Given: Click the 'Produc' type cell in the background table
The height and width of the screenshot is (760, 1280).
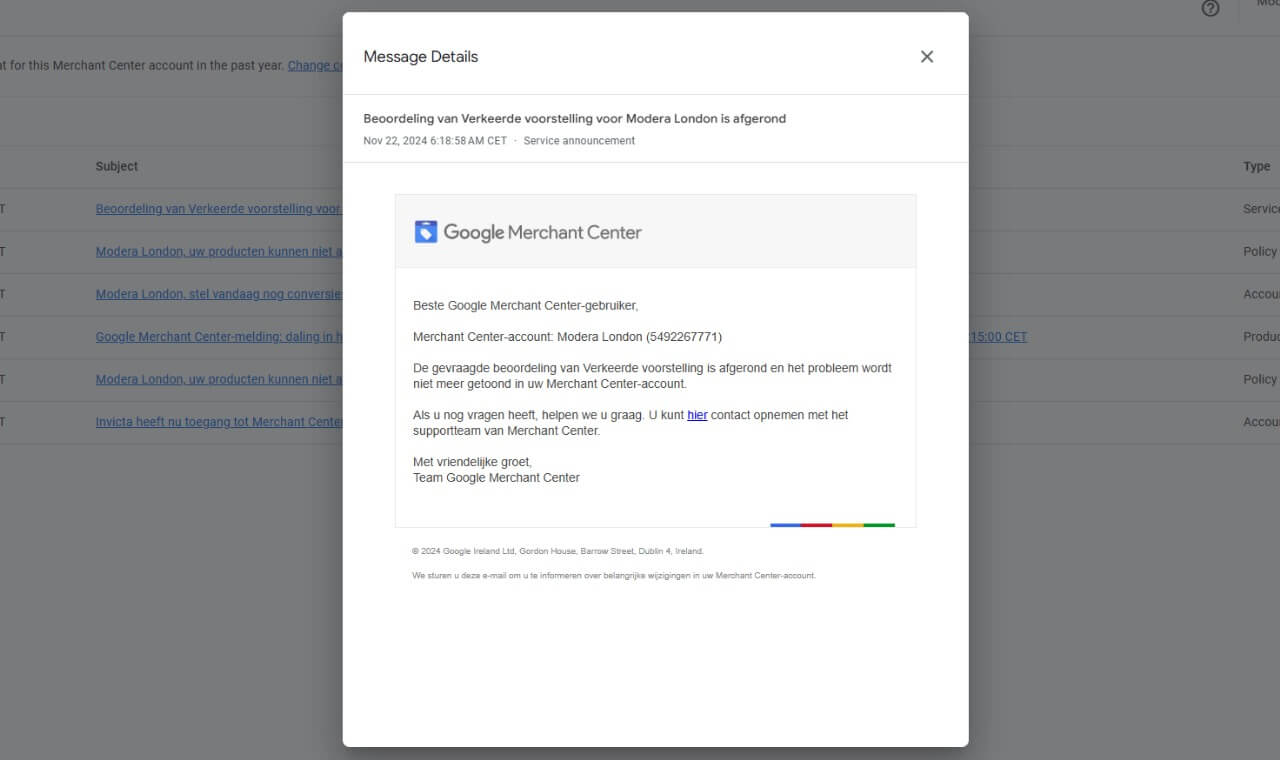Looking at the screenshot, I should [1261, 337].
